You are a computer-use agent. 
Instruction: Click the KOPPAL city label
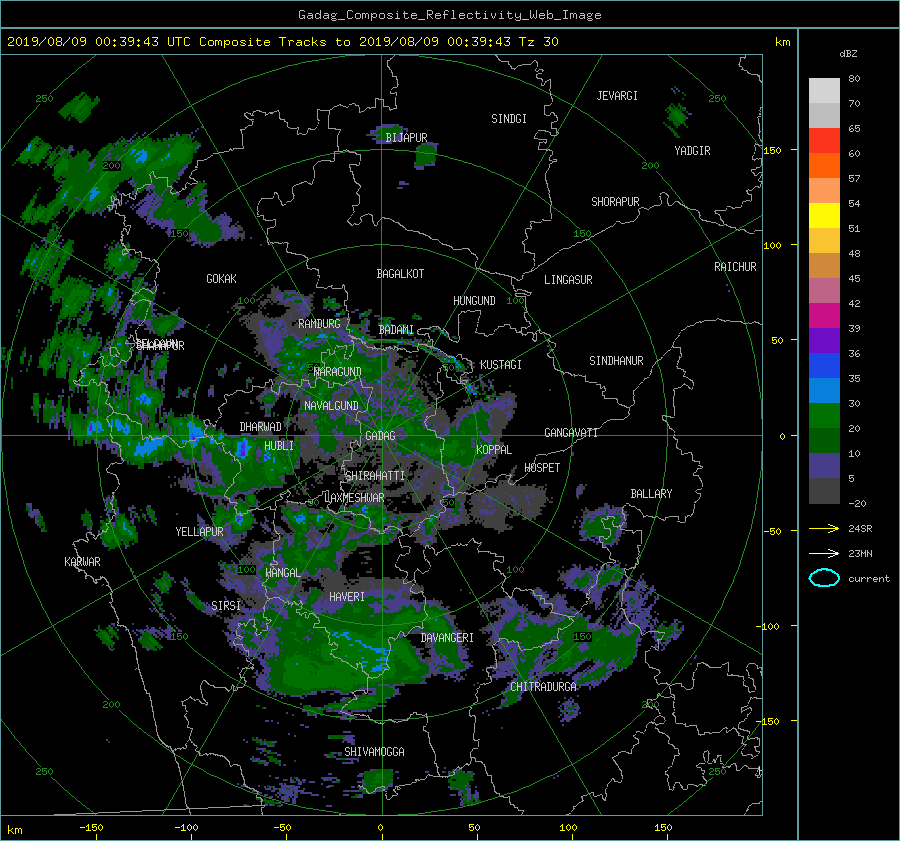pos(494,450)
